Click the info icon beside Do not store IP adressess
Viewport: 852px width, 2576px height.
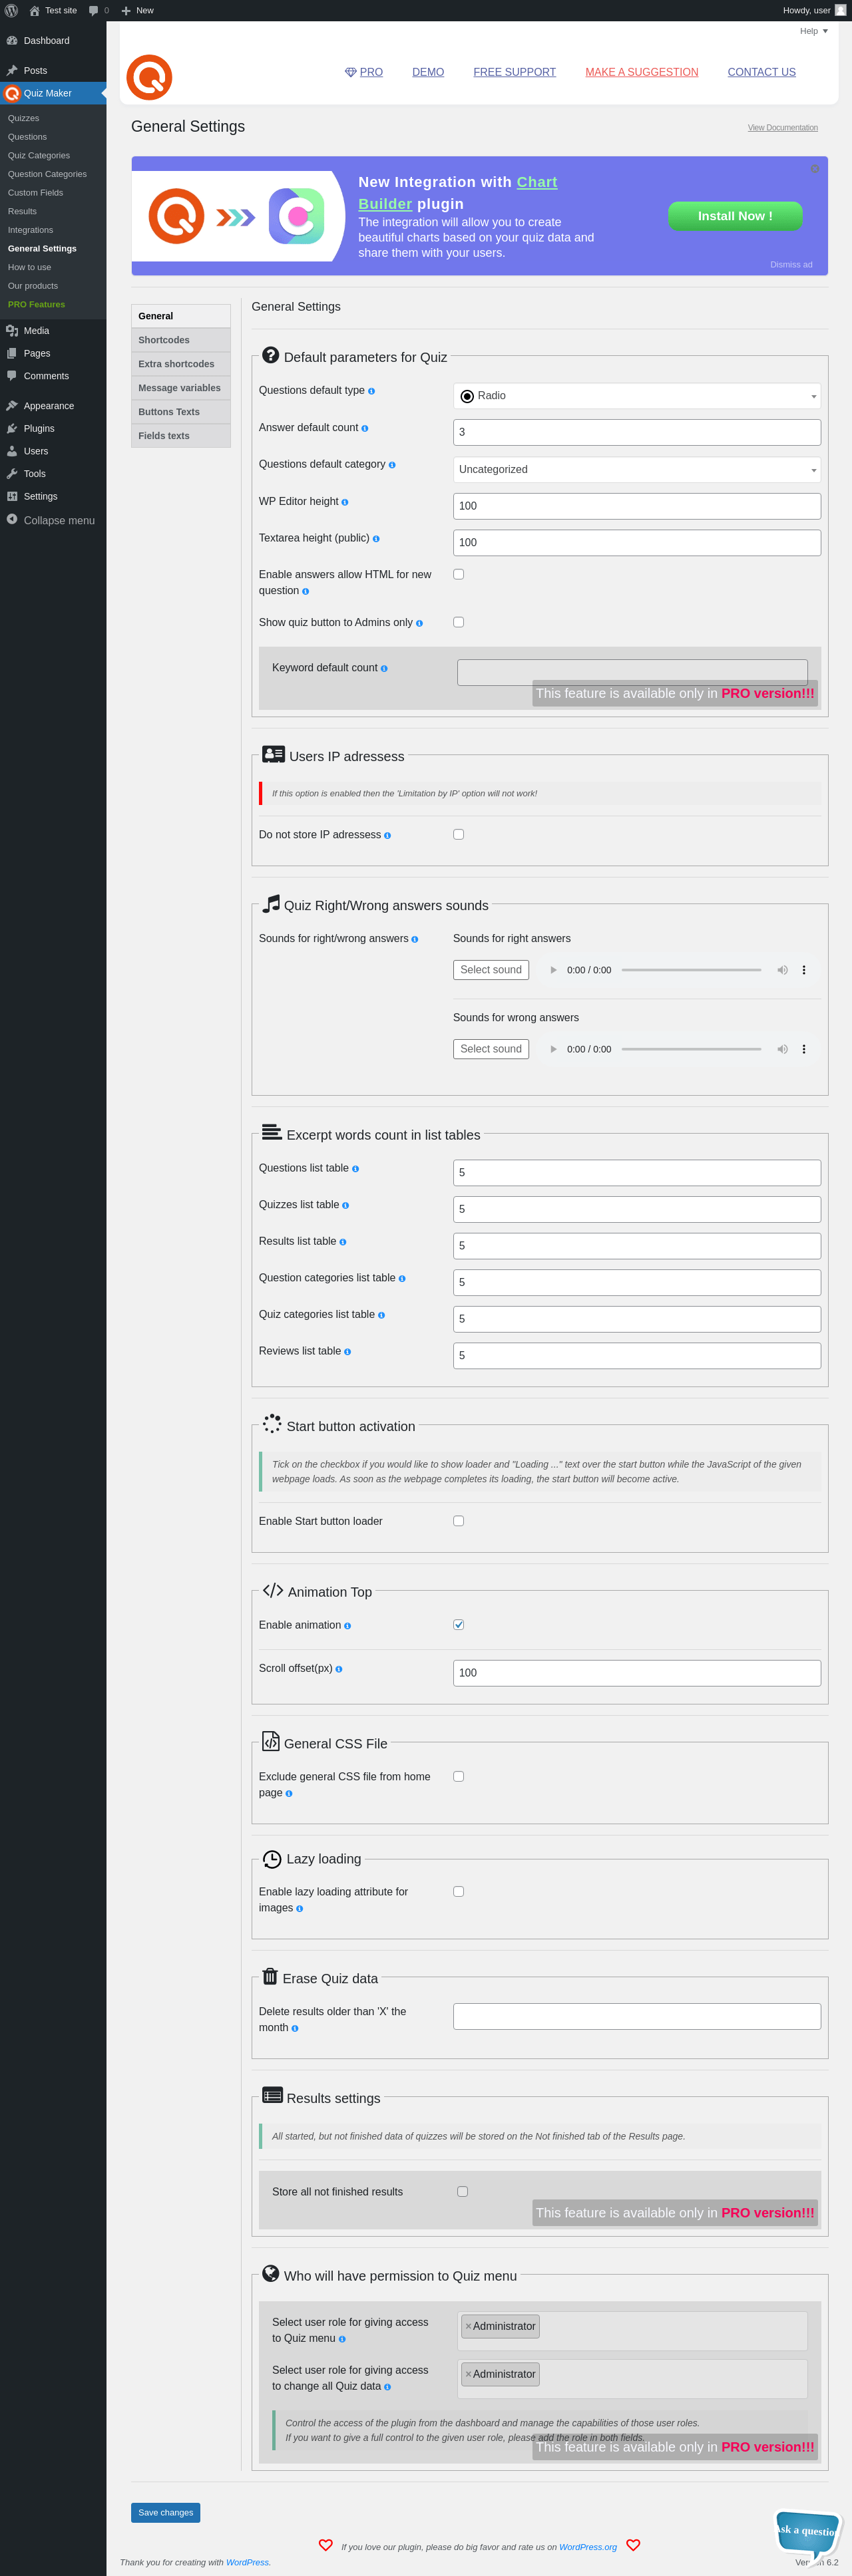pos(387,835)
